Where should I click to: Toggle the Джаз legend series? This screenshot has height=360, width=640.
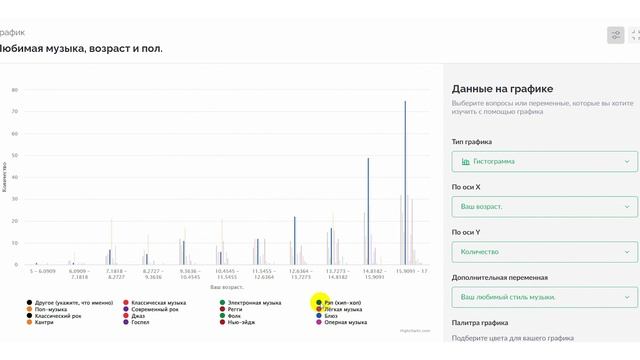(134, 316)
